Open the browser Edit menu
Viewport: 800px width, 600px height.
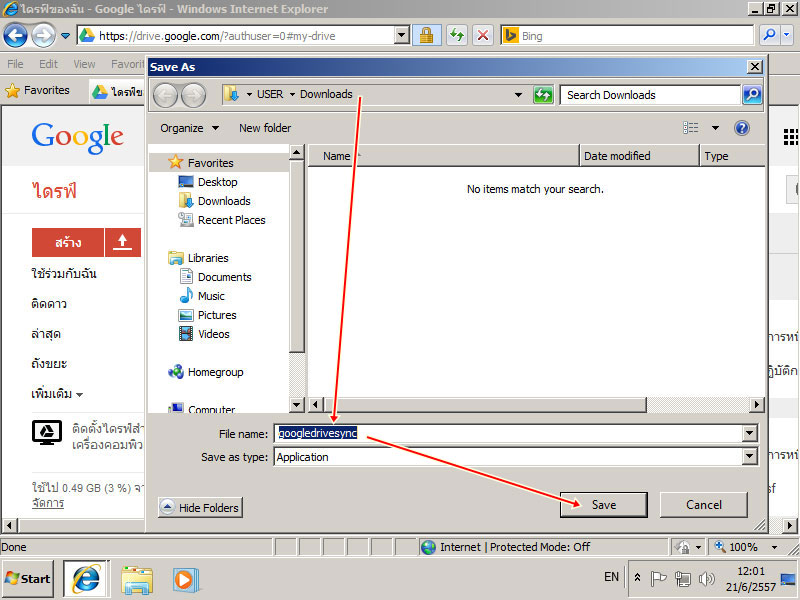(48, 64)
